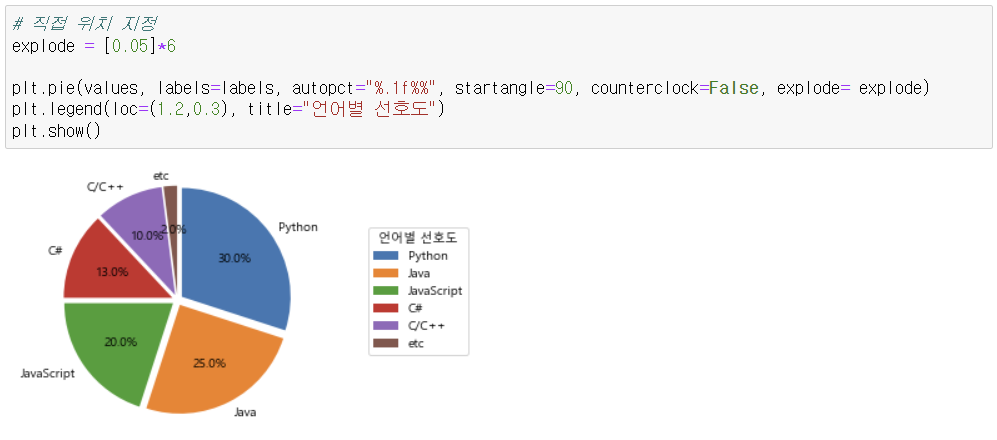Click the etc legend label
The width and height of the screenshot is (997, 440).
416,343
